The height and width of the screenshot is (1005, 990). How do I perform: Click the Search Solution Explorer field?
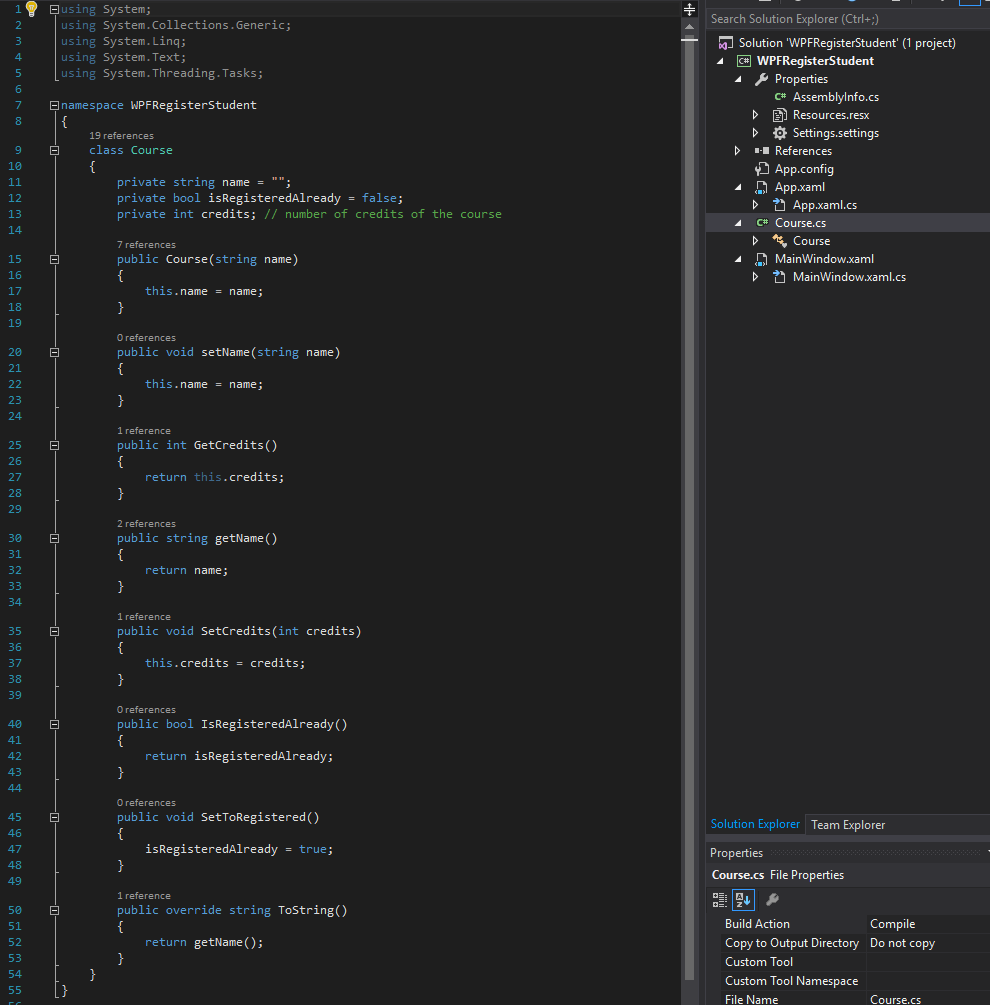click(848, 19)
